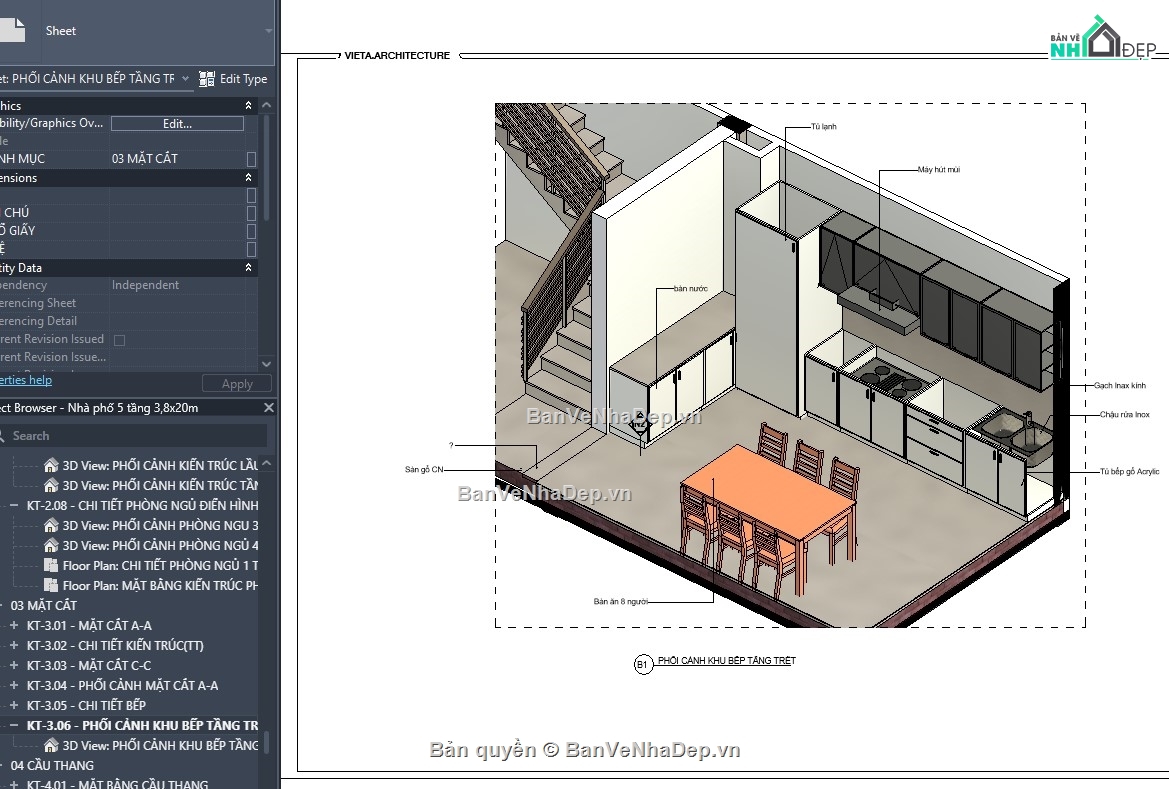
Task: Click Floor Plan icon for CHI TIẾT PHÒNG NGỦ 1
Action: coord(51,565)
